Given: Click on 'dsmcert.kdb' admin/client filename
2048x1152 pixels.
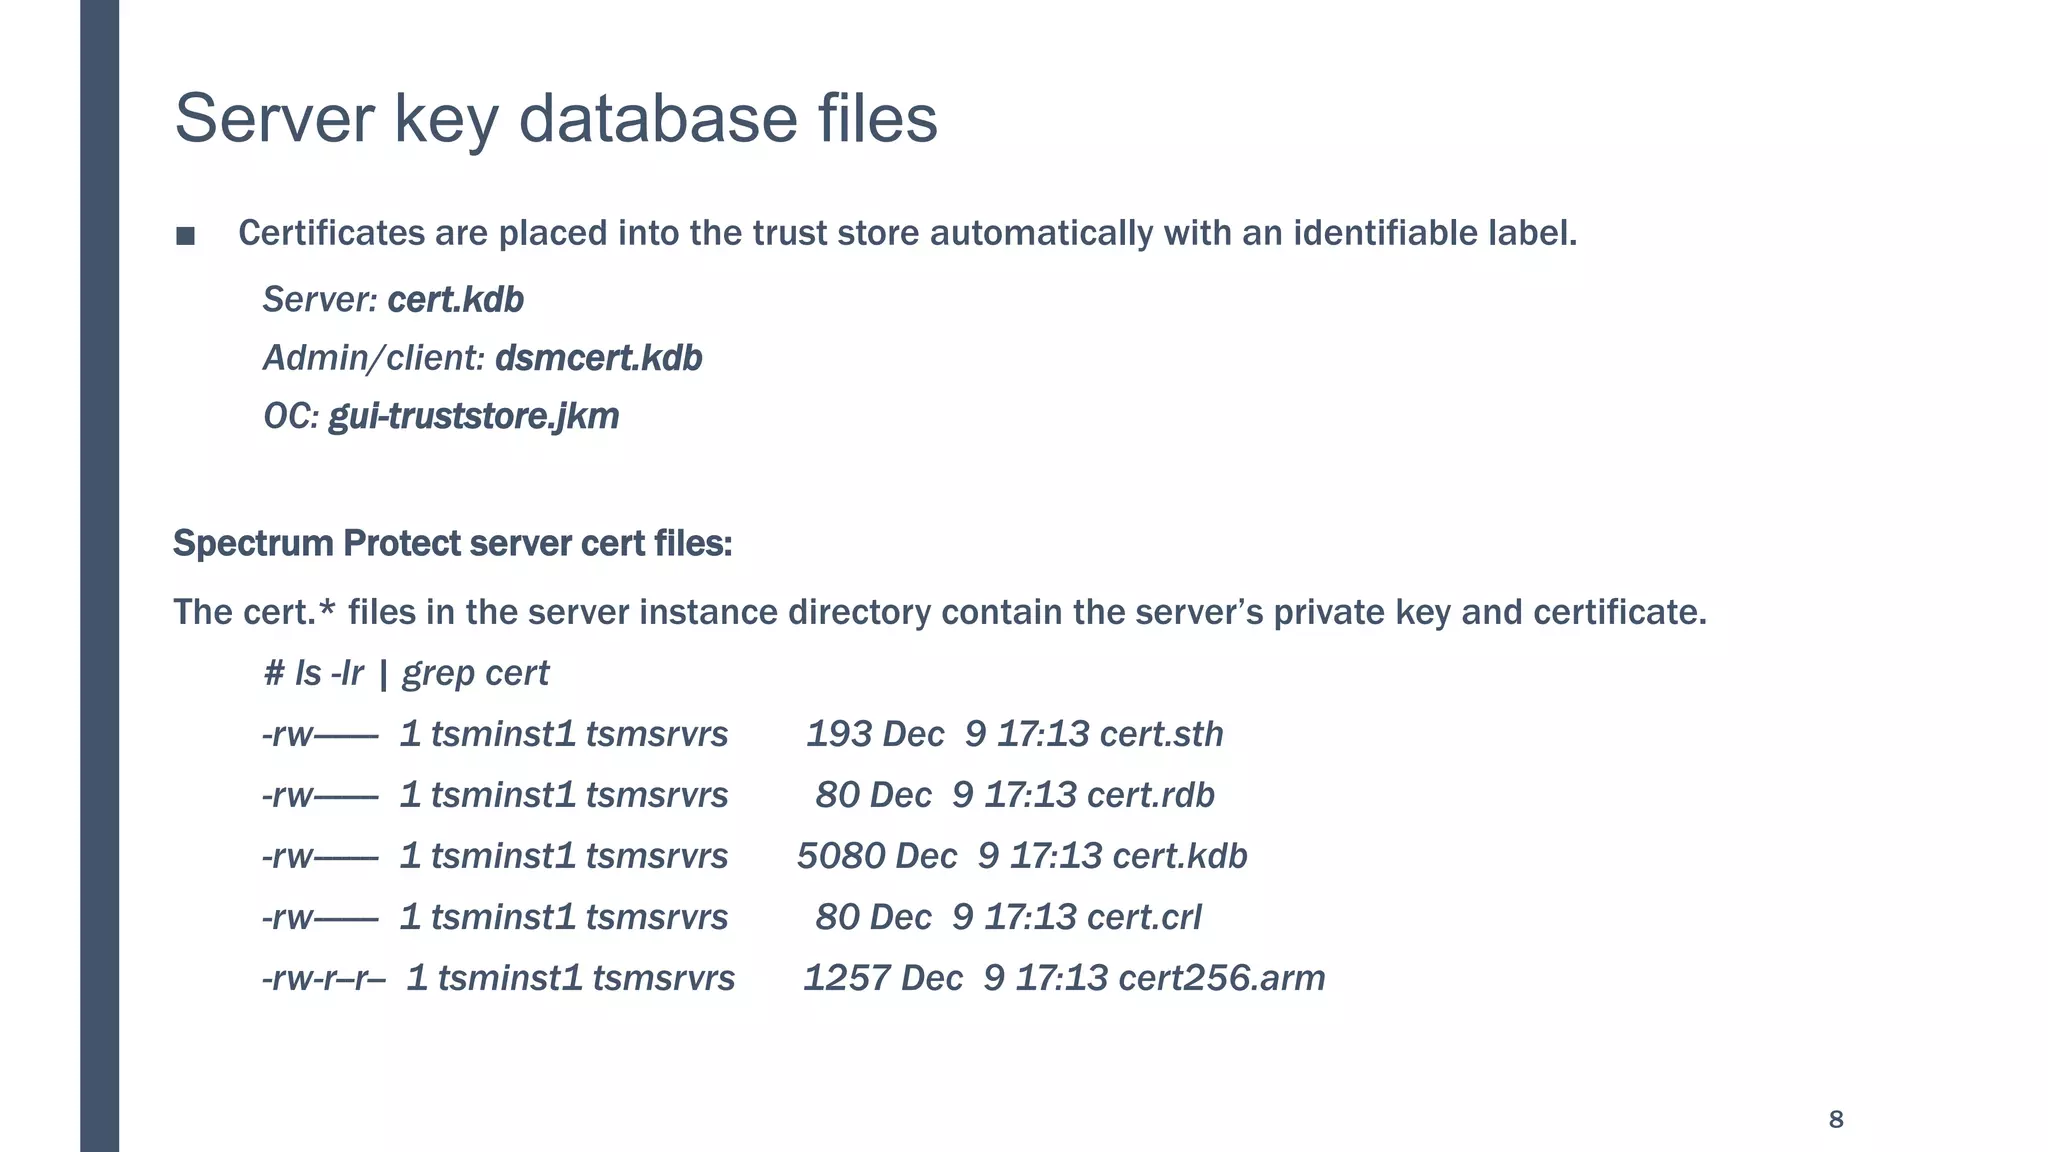Looking at the screenshot, I should click(598, 358).
